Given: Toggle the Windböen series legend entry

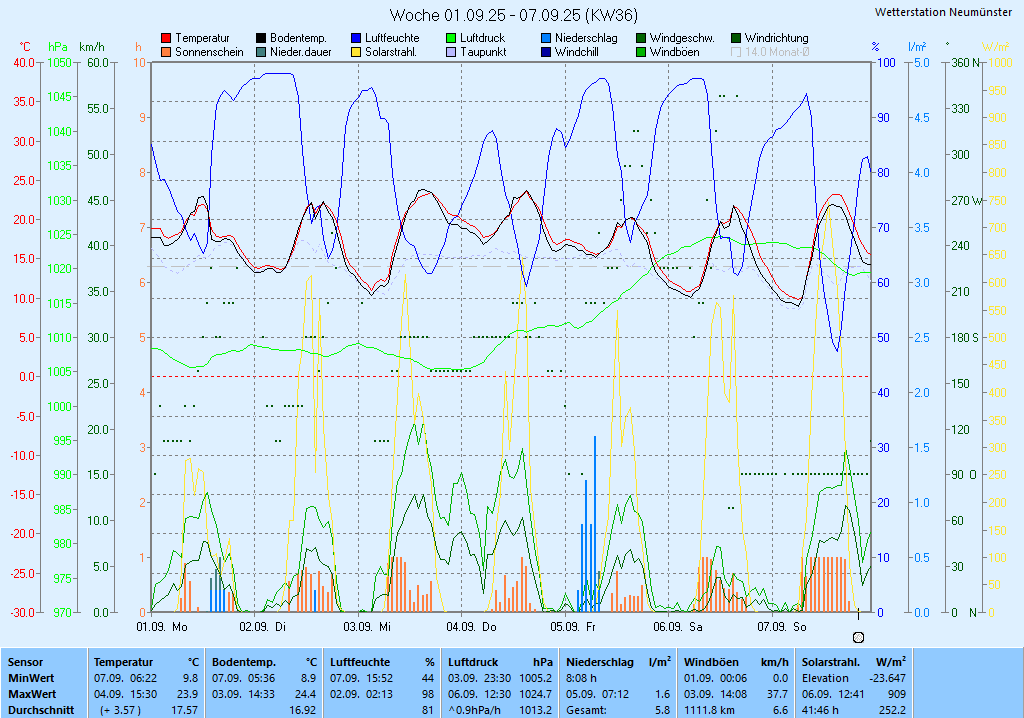Looking at the screenshot, I should coord(673,52).
